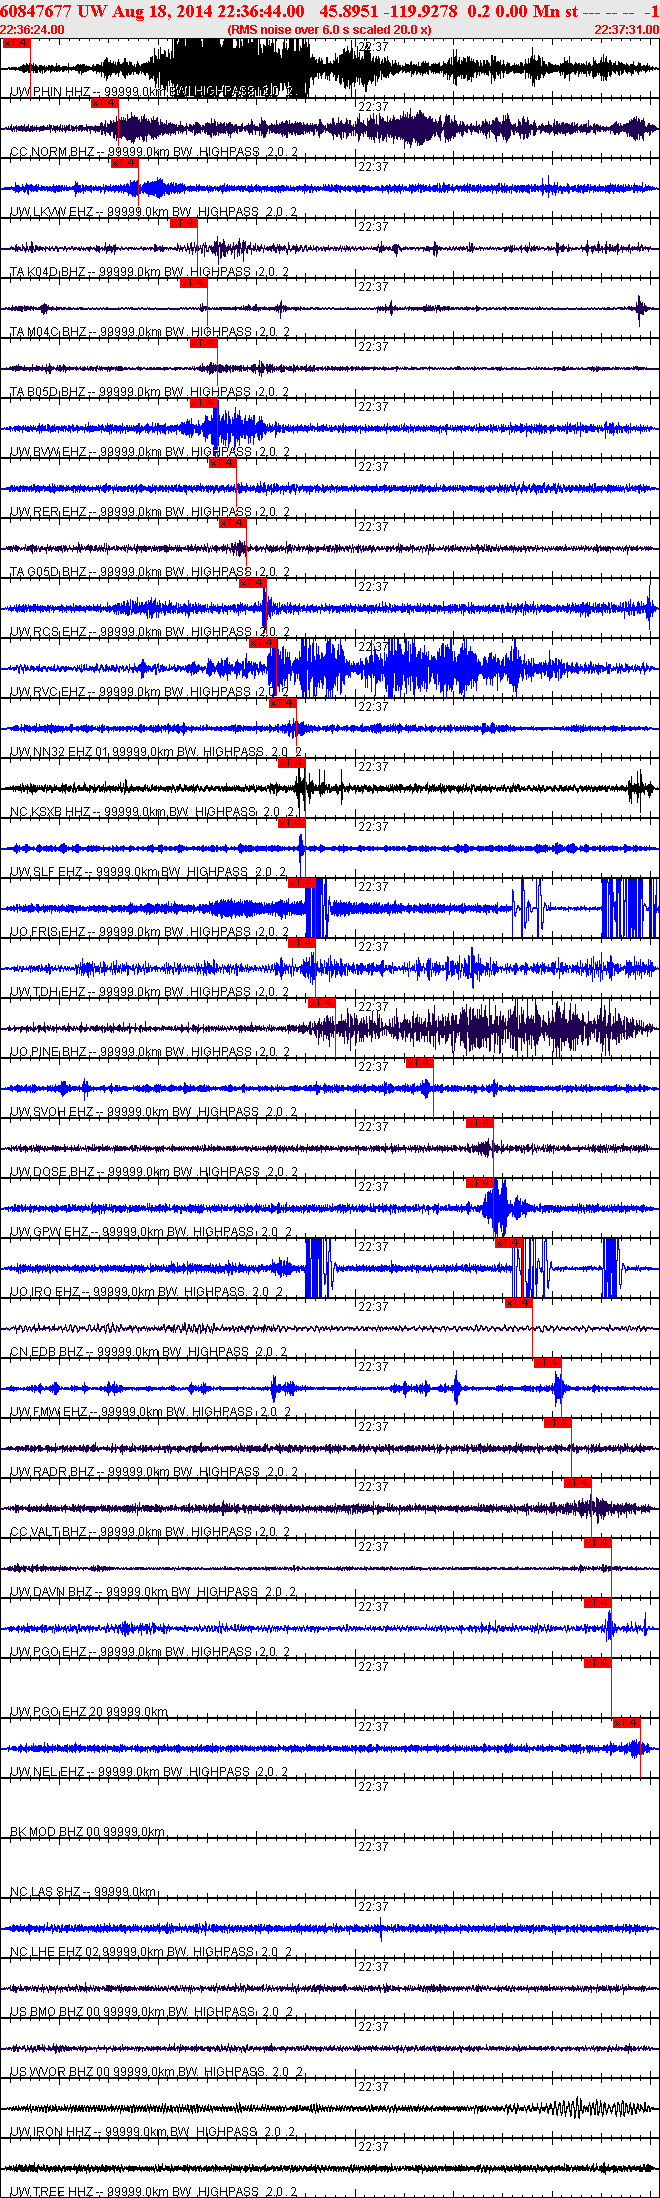Select the UW.PHIN HHZ station label
Viewport: 660px width, 2198px height.
coord(151,92)
